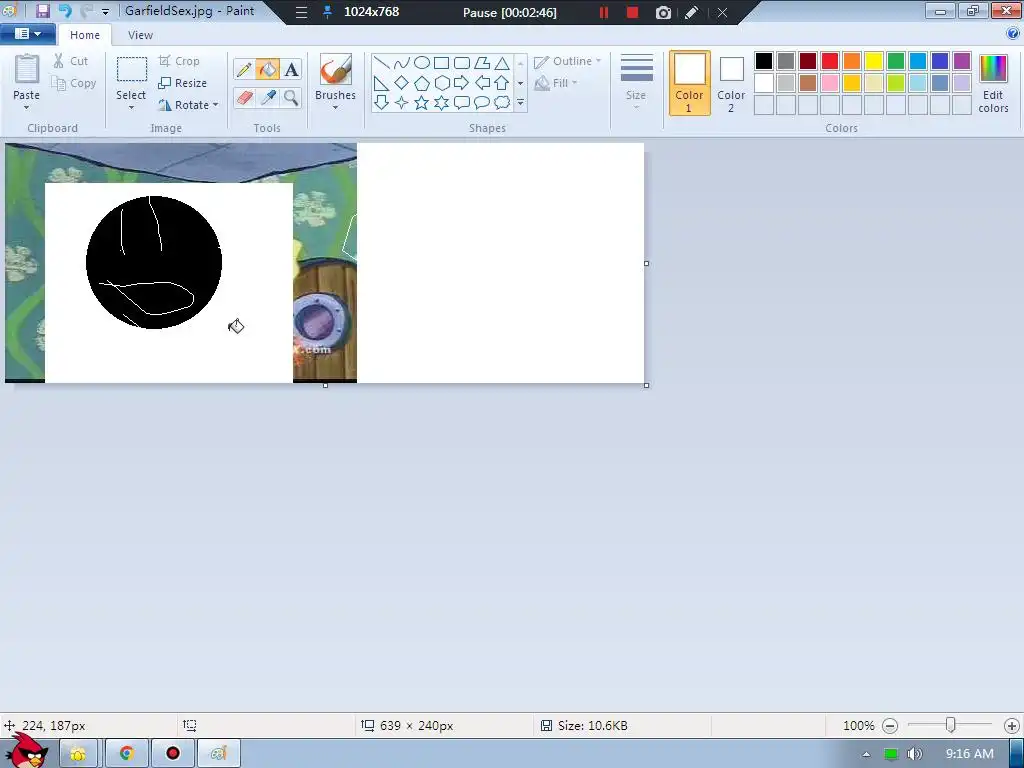The width and height of the screenshot is (1024, 768).
Task: Open the screen recorder taskbar button
Action: point(172,754)
